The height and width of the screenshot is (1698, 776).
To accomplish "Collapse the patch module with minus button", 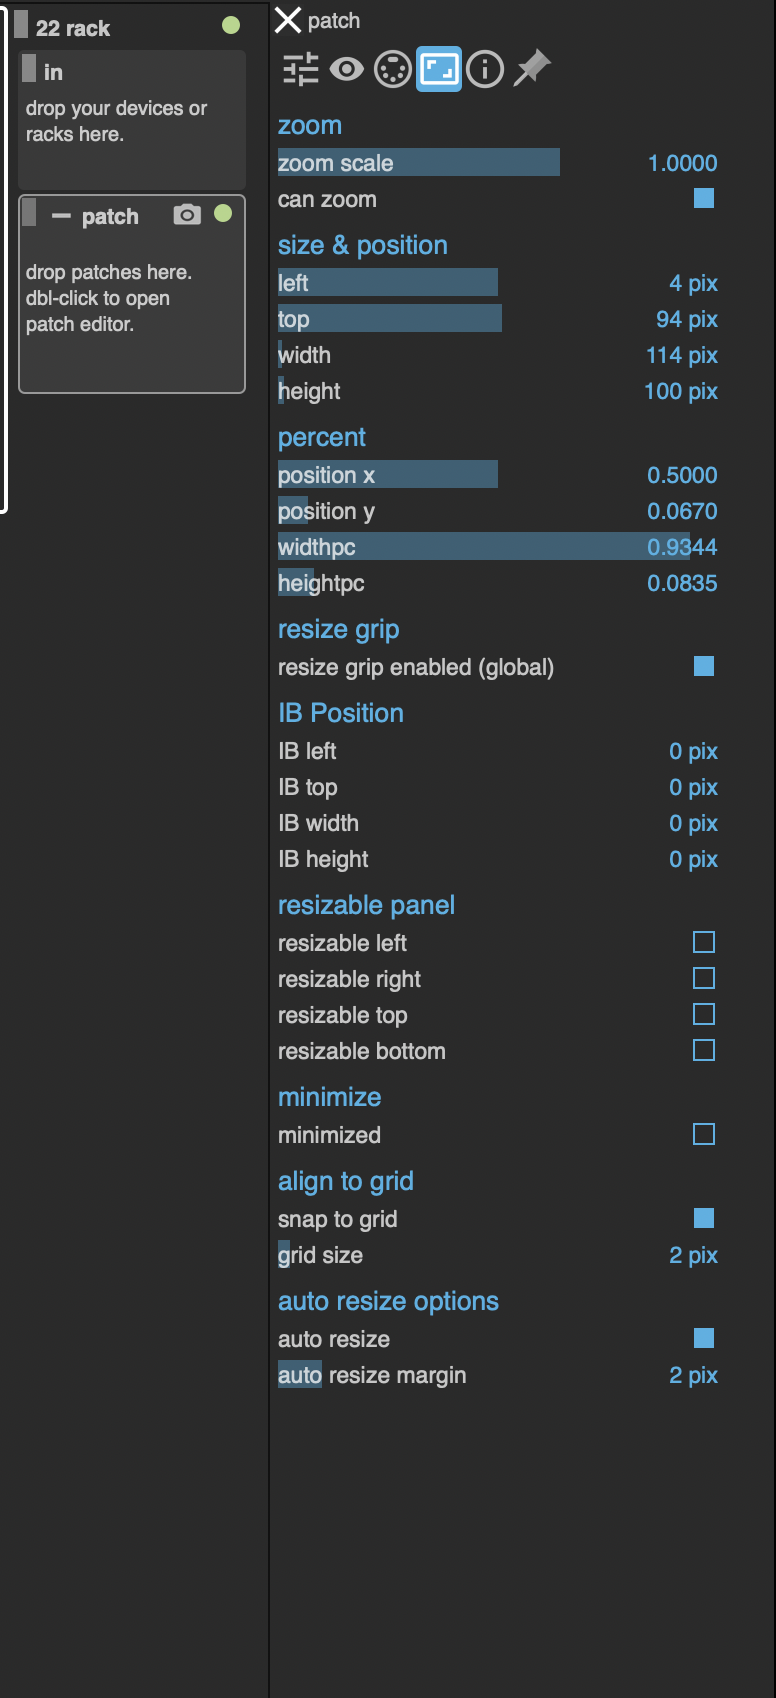I will (x=61, y=217).
